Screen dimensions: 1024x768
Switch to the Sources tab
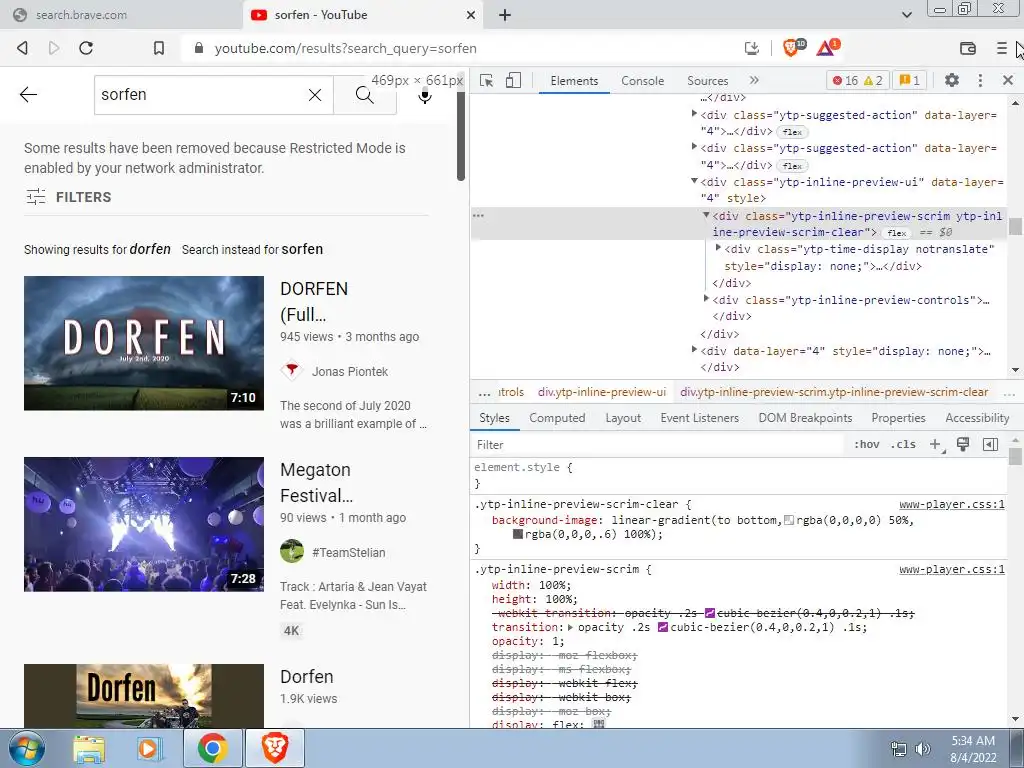pyautogui.click(x=707, y=80)
